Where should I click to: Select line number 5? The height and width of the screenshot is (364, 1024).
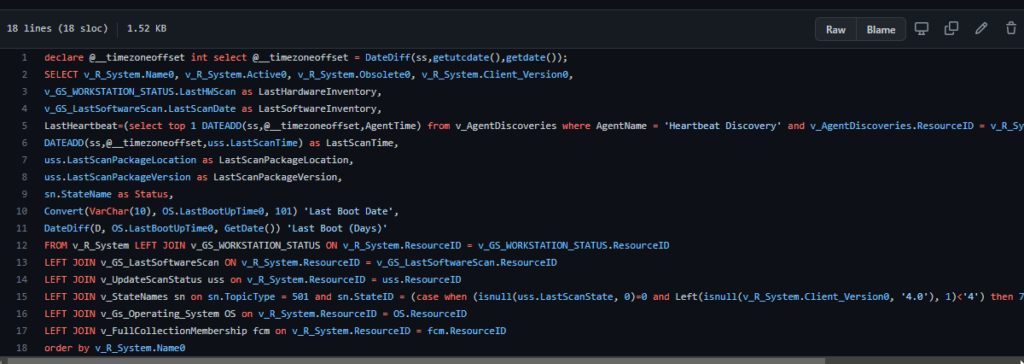tap(24, 125)
